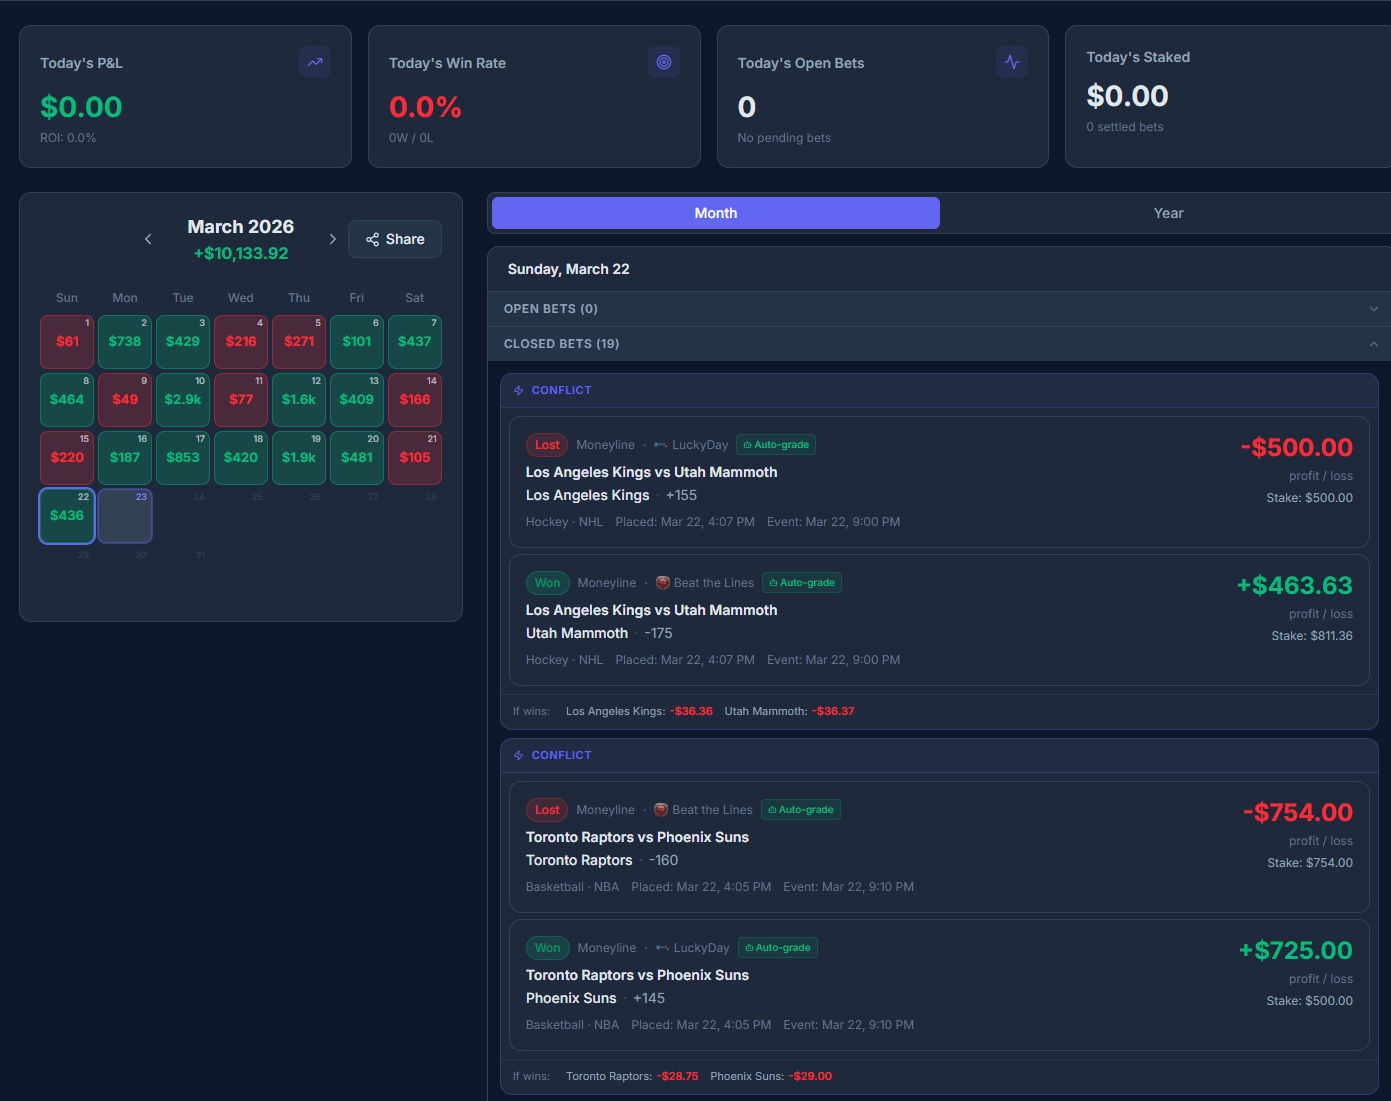Click the Lost badge on the Toronto Raptors bet
1391x1101 pixels.
click(547, 810)
